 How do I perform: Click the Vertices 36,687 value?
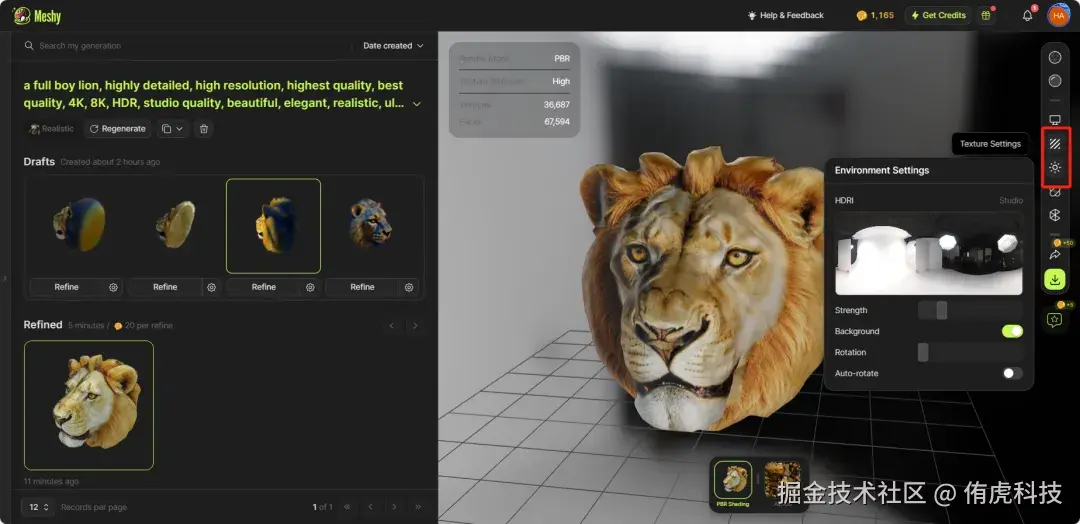pyautogui.click(x=557, y=105)
